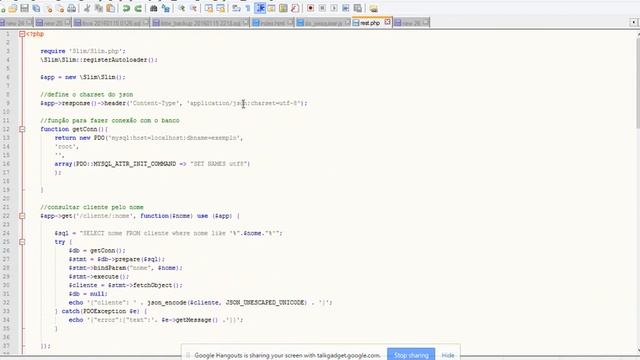The width and height of the screenshot is (640, 360).
Task: Zoom out with the Zoom Out toolbar icon
Action: (x=193, y=8)
